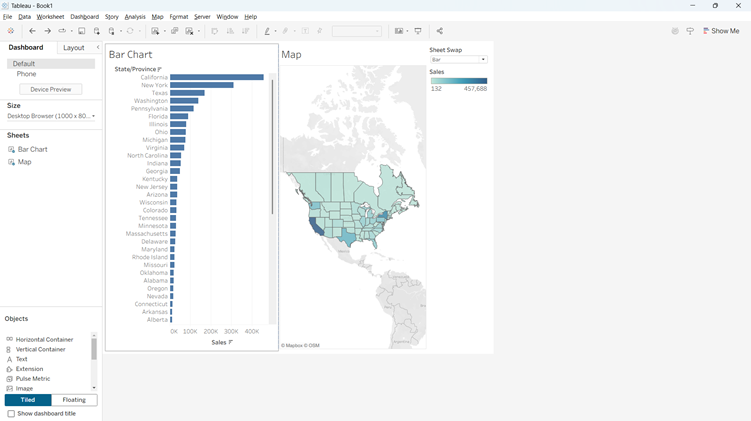Screen dimensions: 751x421
Task: Click the Objects list down scroll arrow
Action: [x=94, y=387]
